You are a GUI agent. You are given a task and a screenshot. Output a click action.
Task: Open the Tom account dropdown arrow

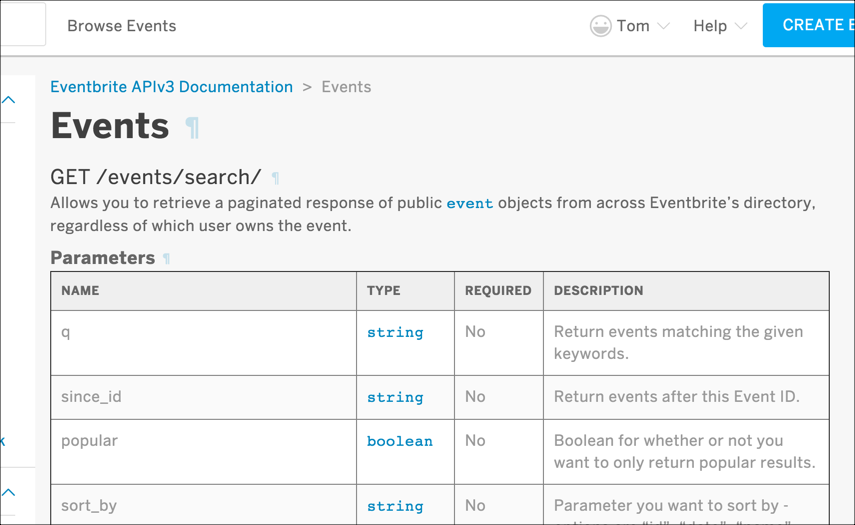pyautogui.click(x=664, y=26)
